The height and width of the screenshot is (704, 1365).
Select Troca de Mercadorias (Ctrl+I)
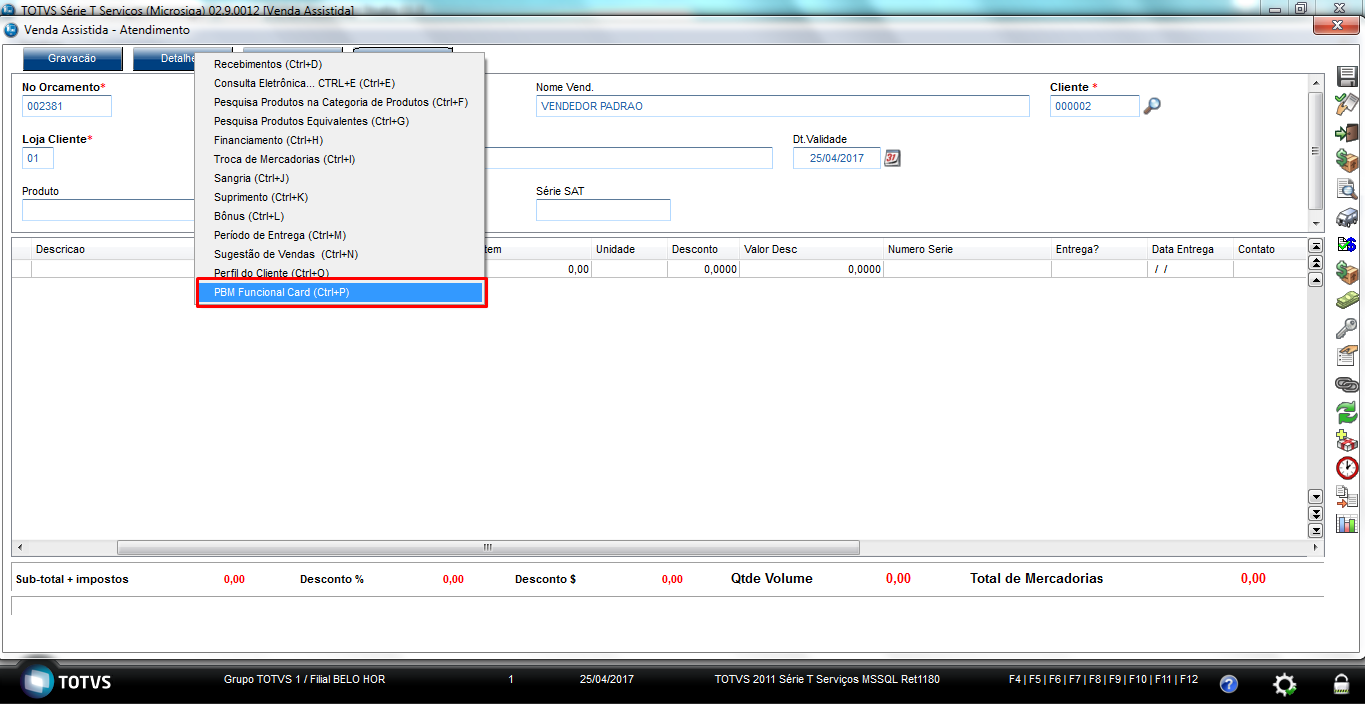340,159
